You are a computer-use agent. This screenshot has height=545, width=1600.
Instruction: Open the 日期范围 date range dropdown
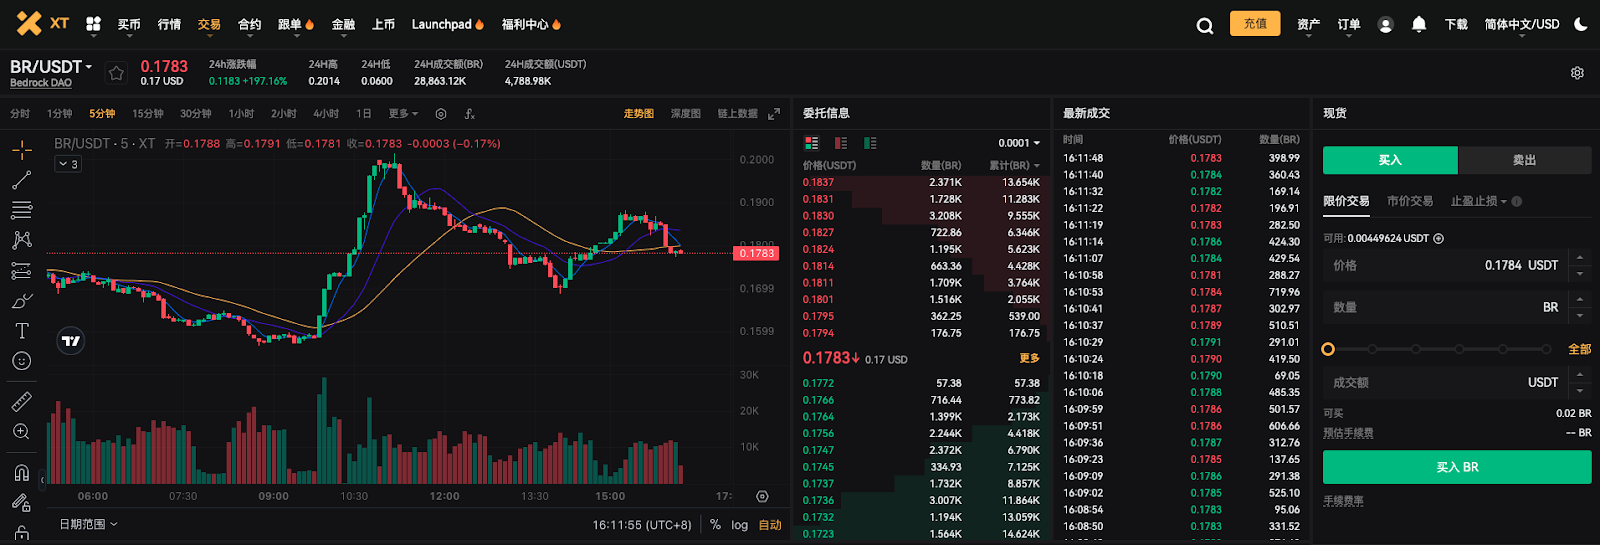point(88,524)
